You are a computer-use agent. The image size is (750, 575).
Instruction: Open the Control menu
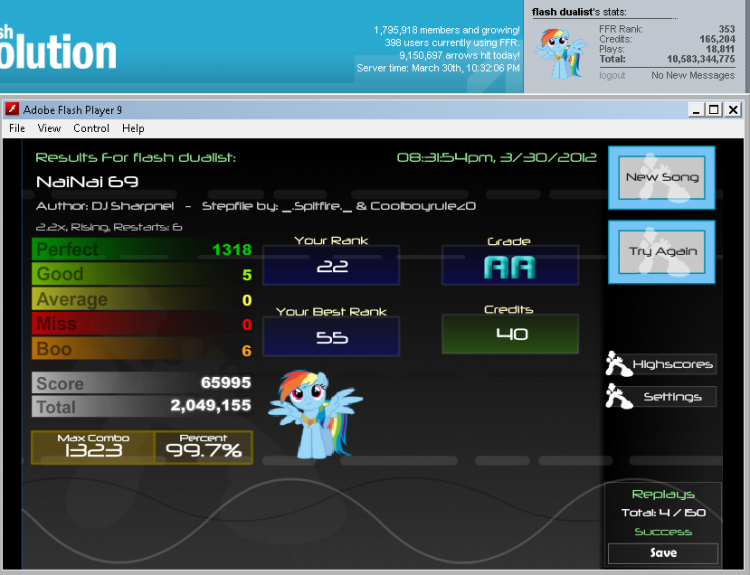(91, 128)
